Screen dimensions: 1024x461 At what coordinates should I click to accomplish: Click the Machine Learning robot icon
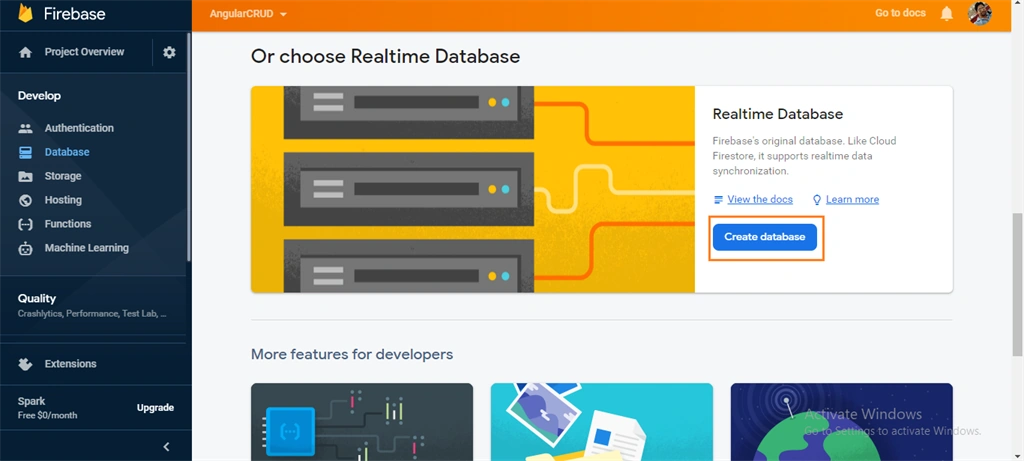click(x=25, y=248)
